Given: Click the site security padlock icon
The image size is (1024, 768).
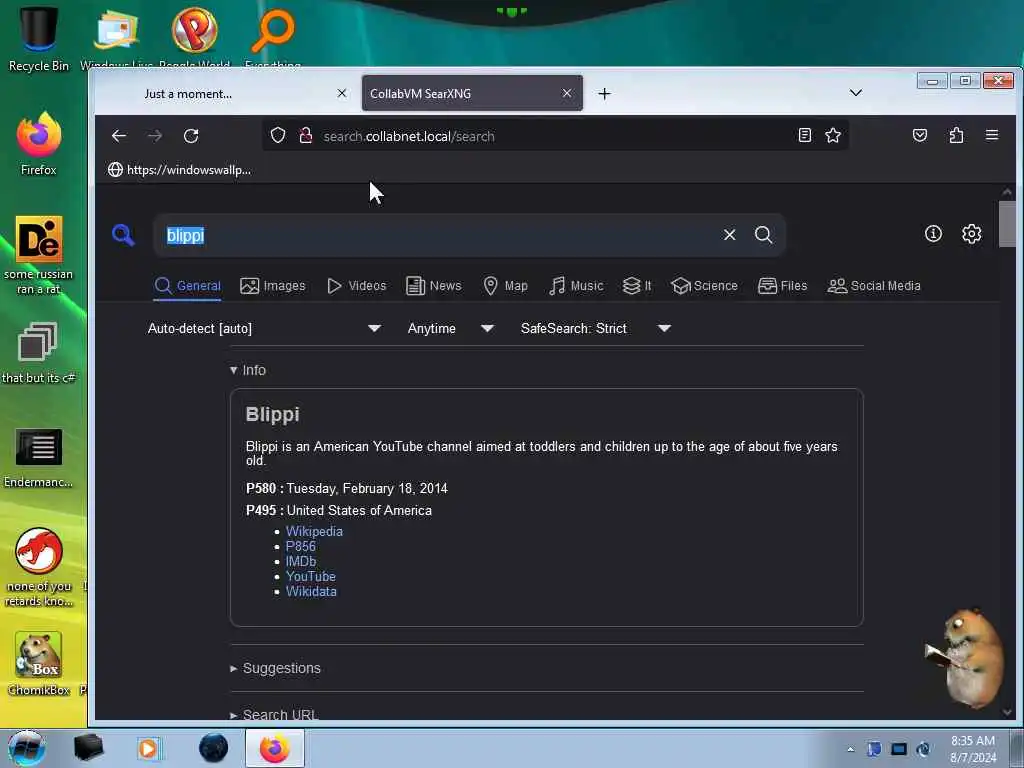Looking at the screenshot, I should 305,135.
